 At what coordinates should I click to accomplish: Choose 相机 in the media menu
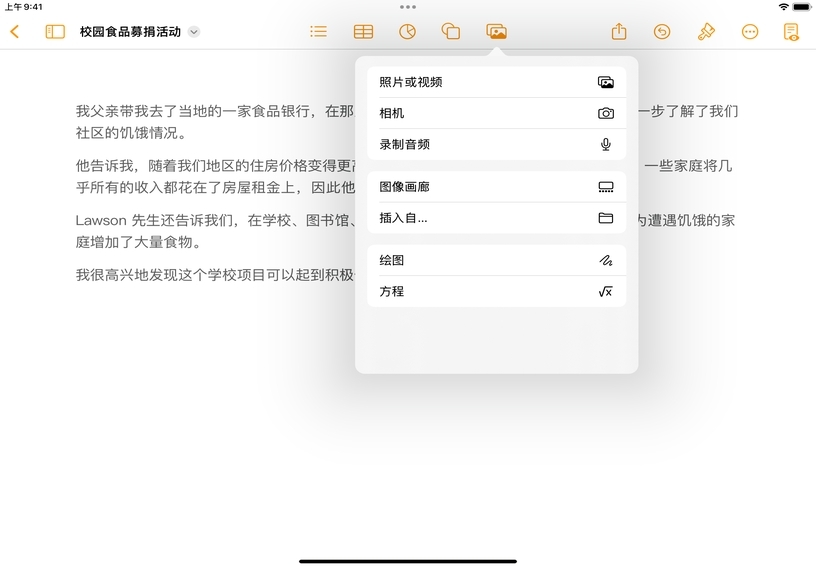(x=496, y=113)
